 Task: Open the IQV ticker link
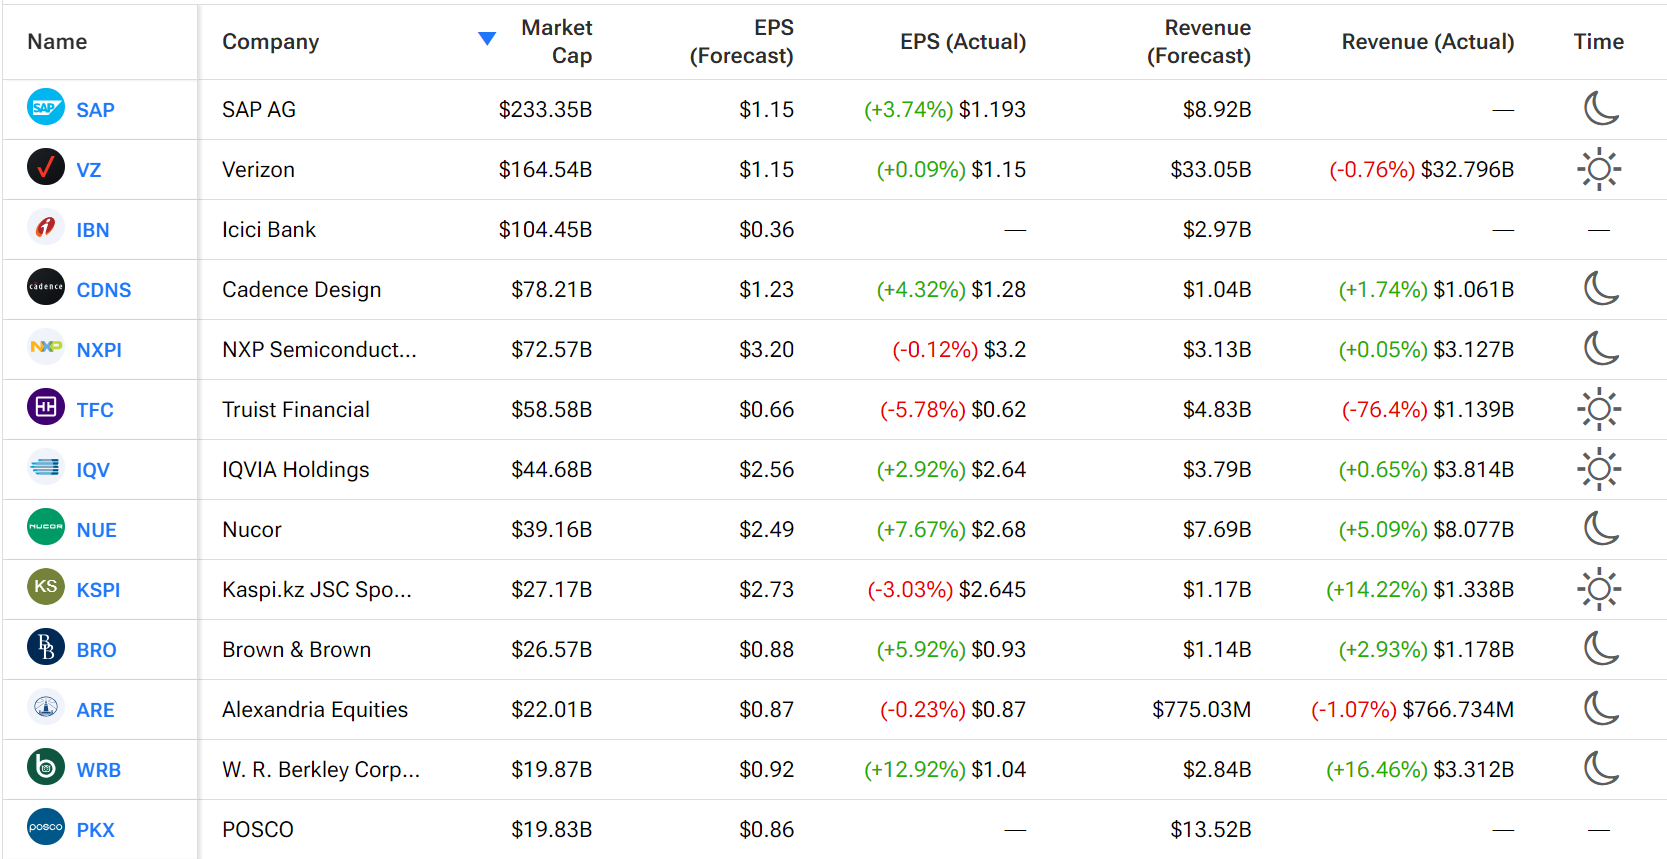click(x=93, y=470)
